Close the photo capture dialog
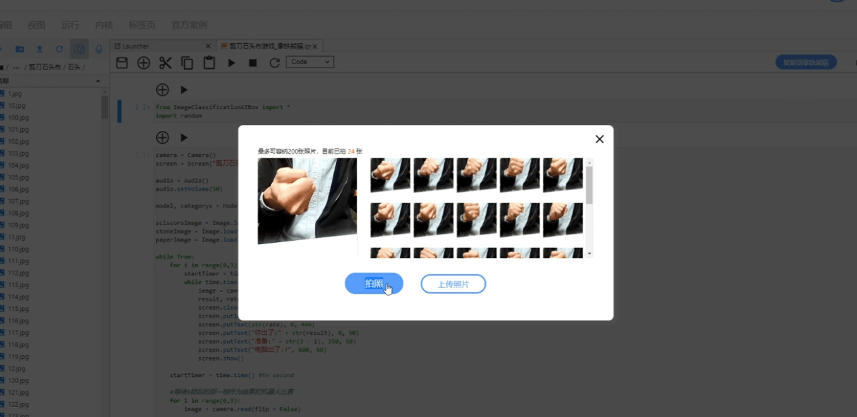857x417 pixels. (x=600, y=139)
